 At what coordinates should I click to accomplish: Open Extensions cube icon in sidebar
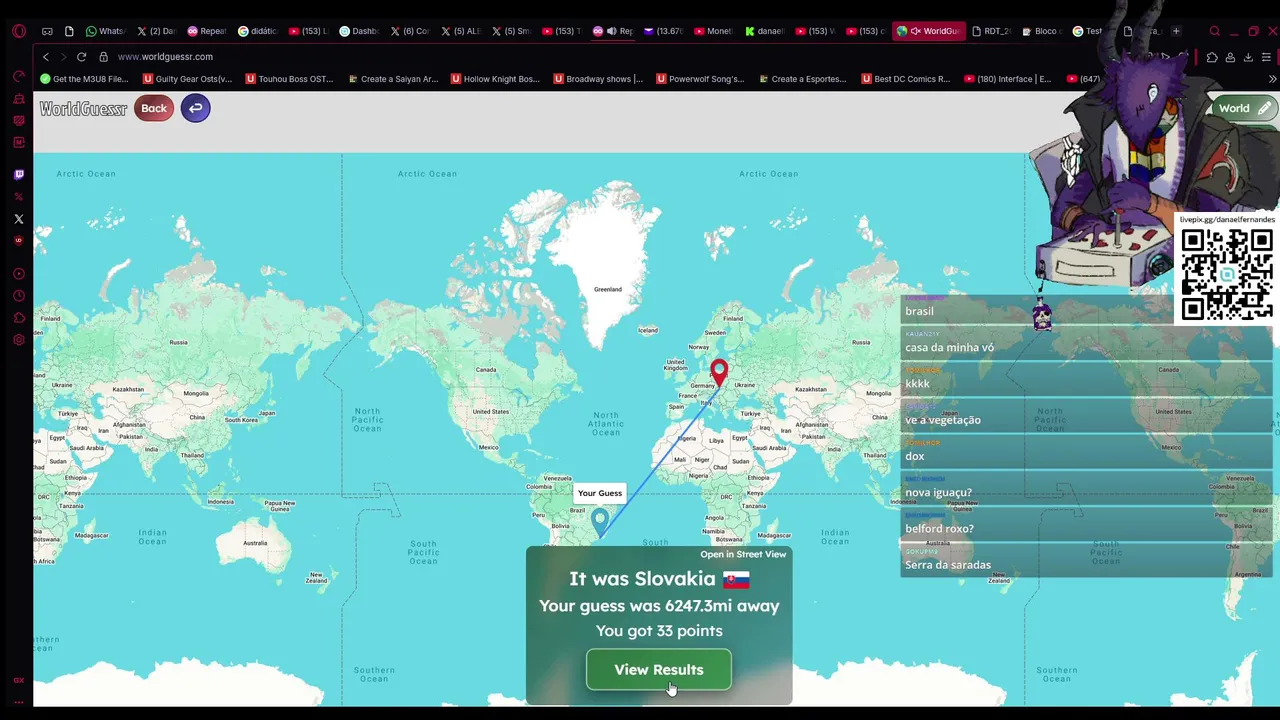click(x=19, y=318)
